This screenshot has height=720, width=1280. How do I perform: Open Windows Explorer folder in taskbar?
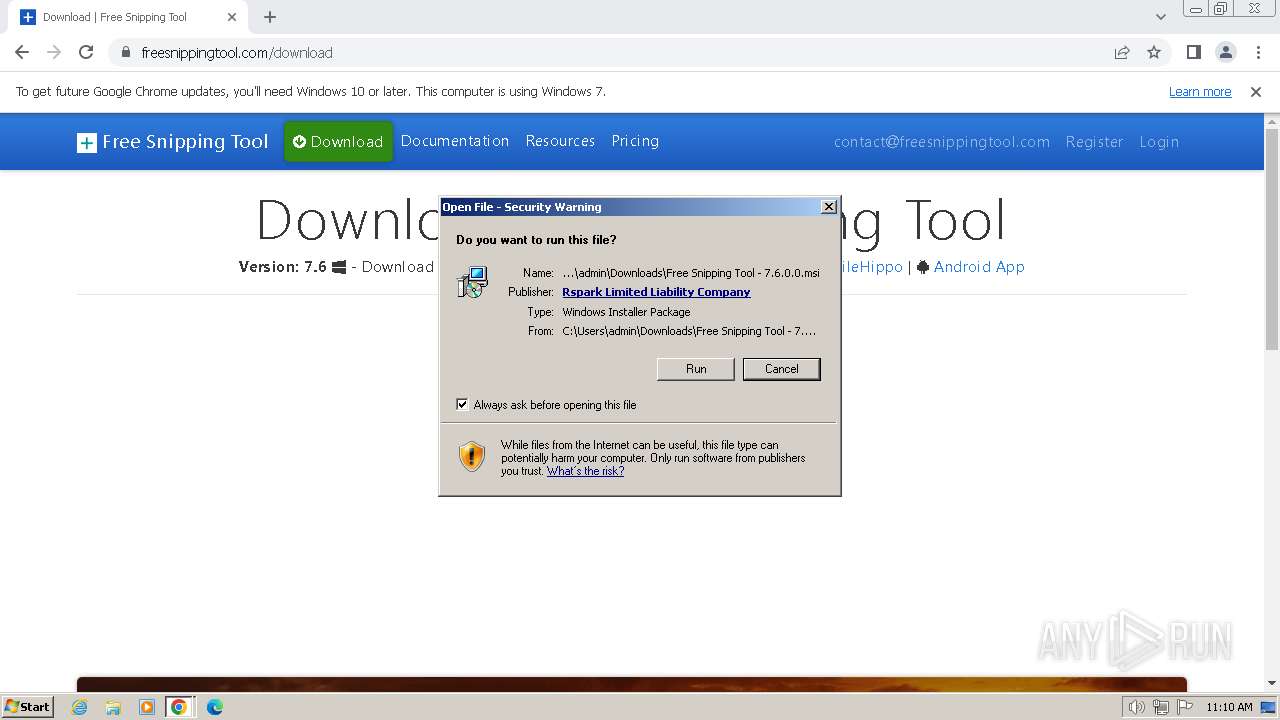[x=113, y=707]
